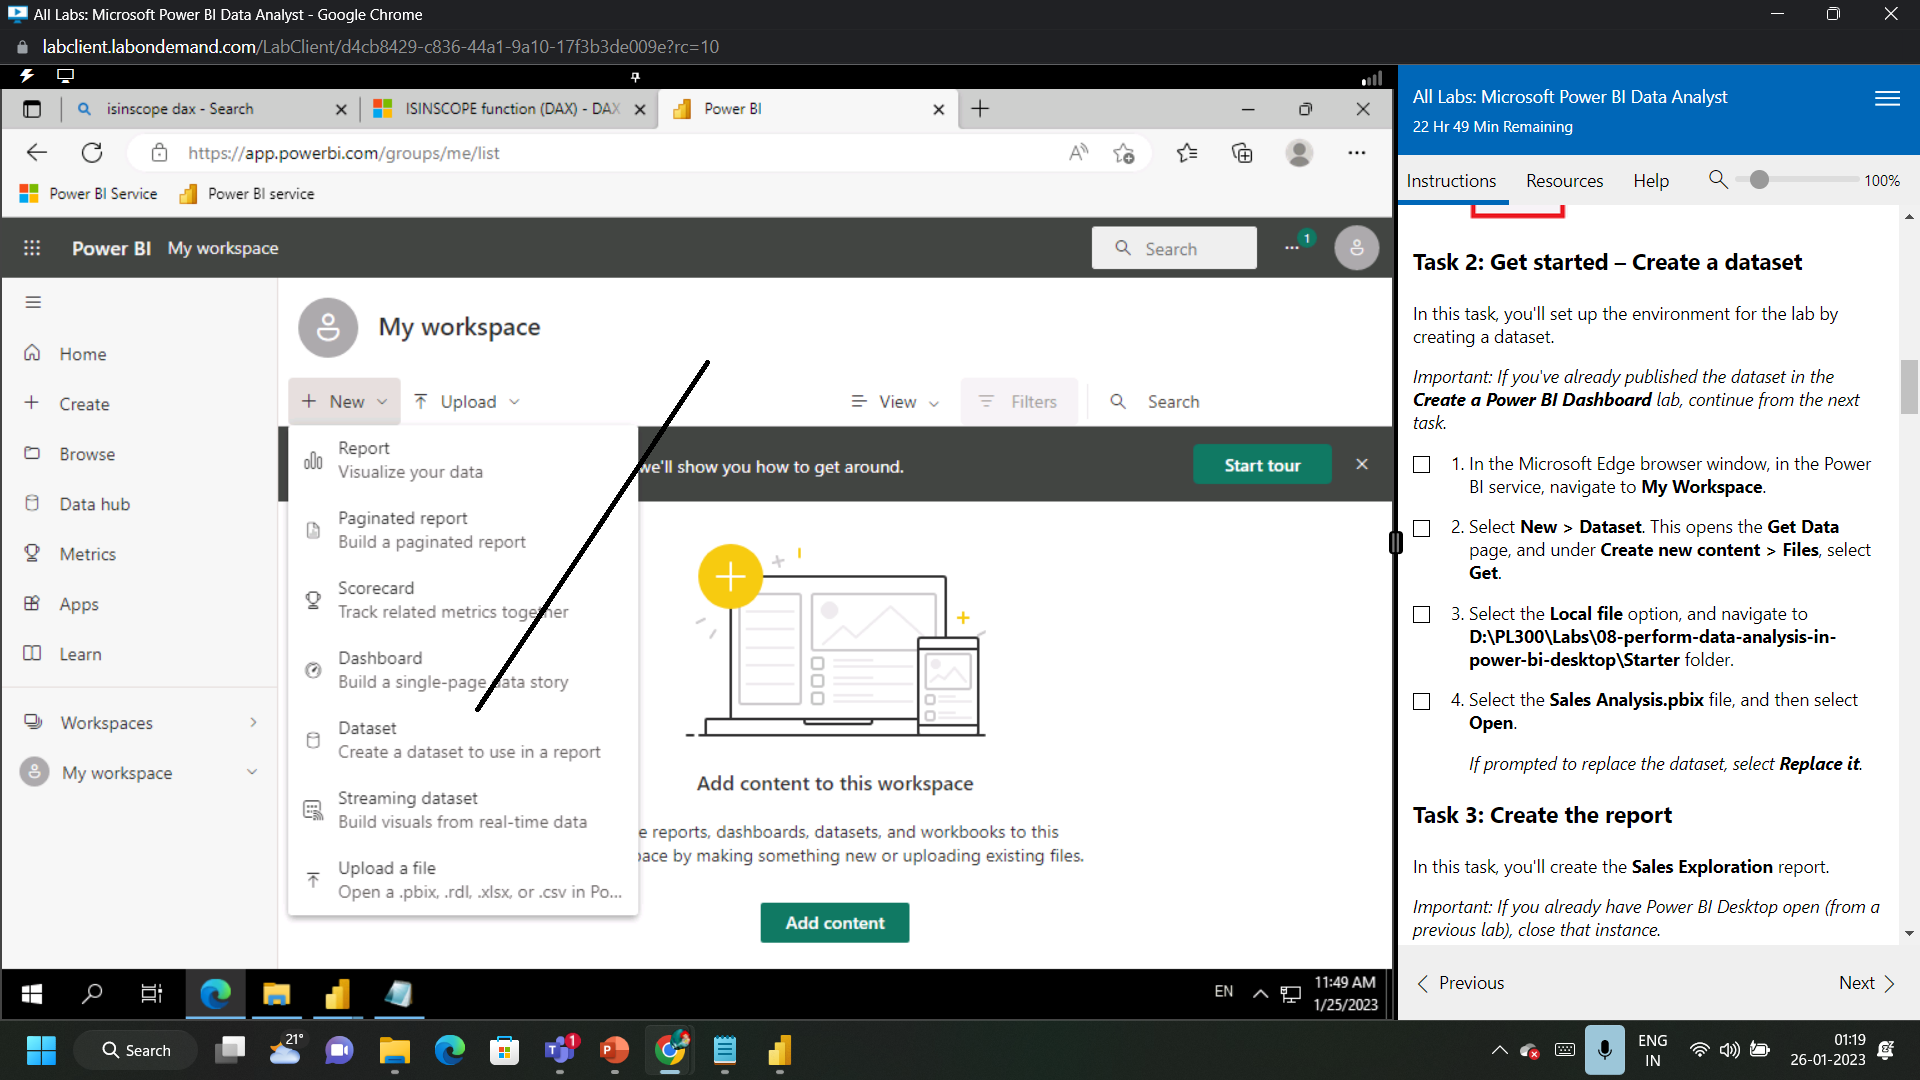This screenshot has height=1080, width=1920.
Task: Check step 1 in Task 2 instructions
Action: pyautogui.click(x=1422, y=464)
